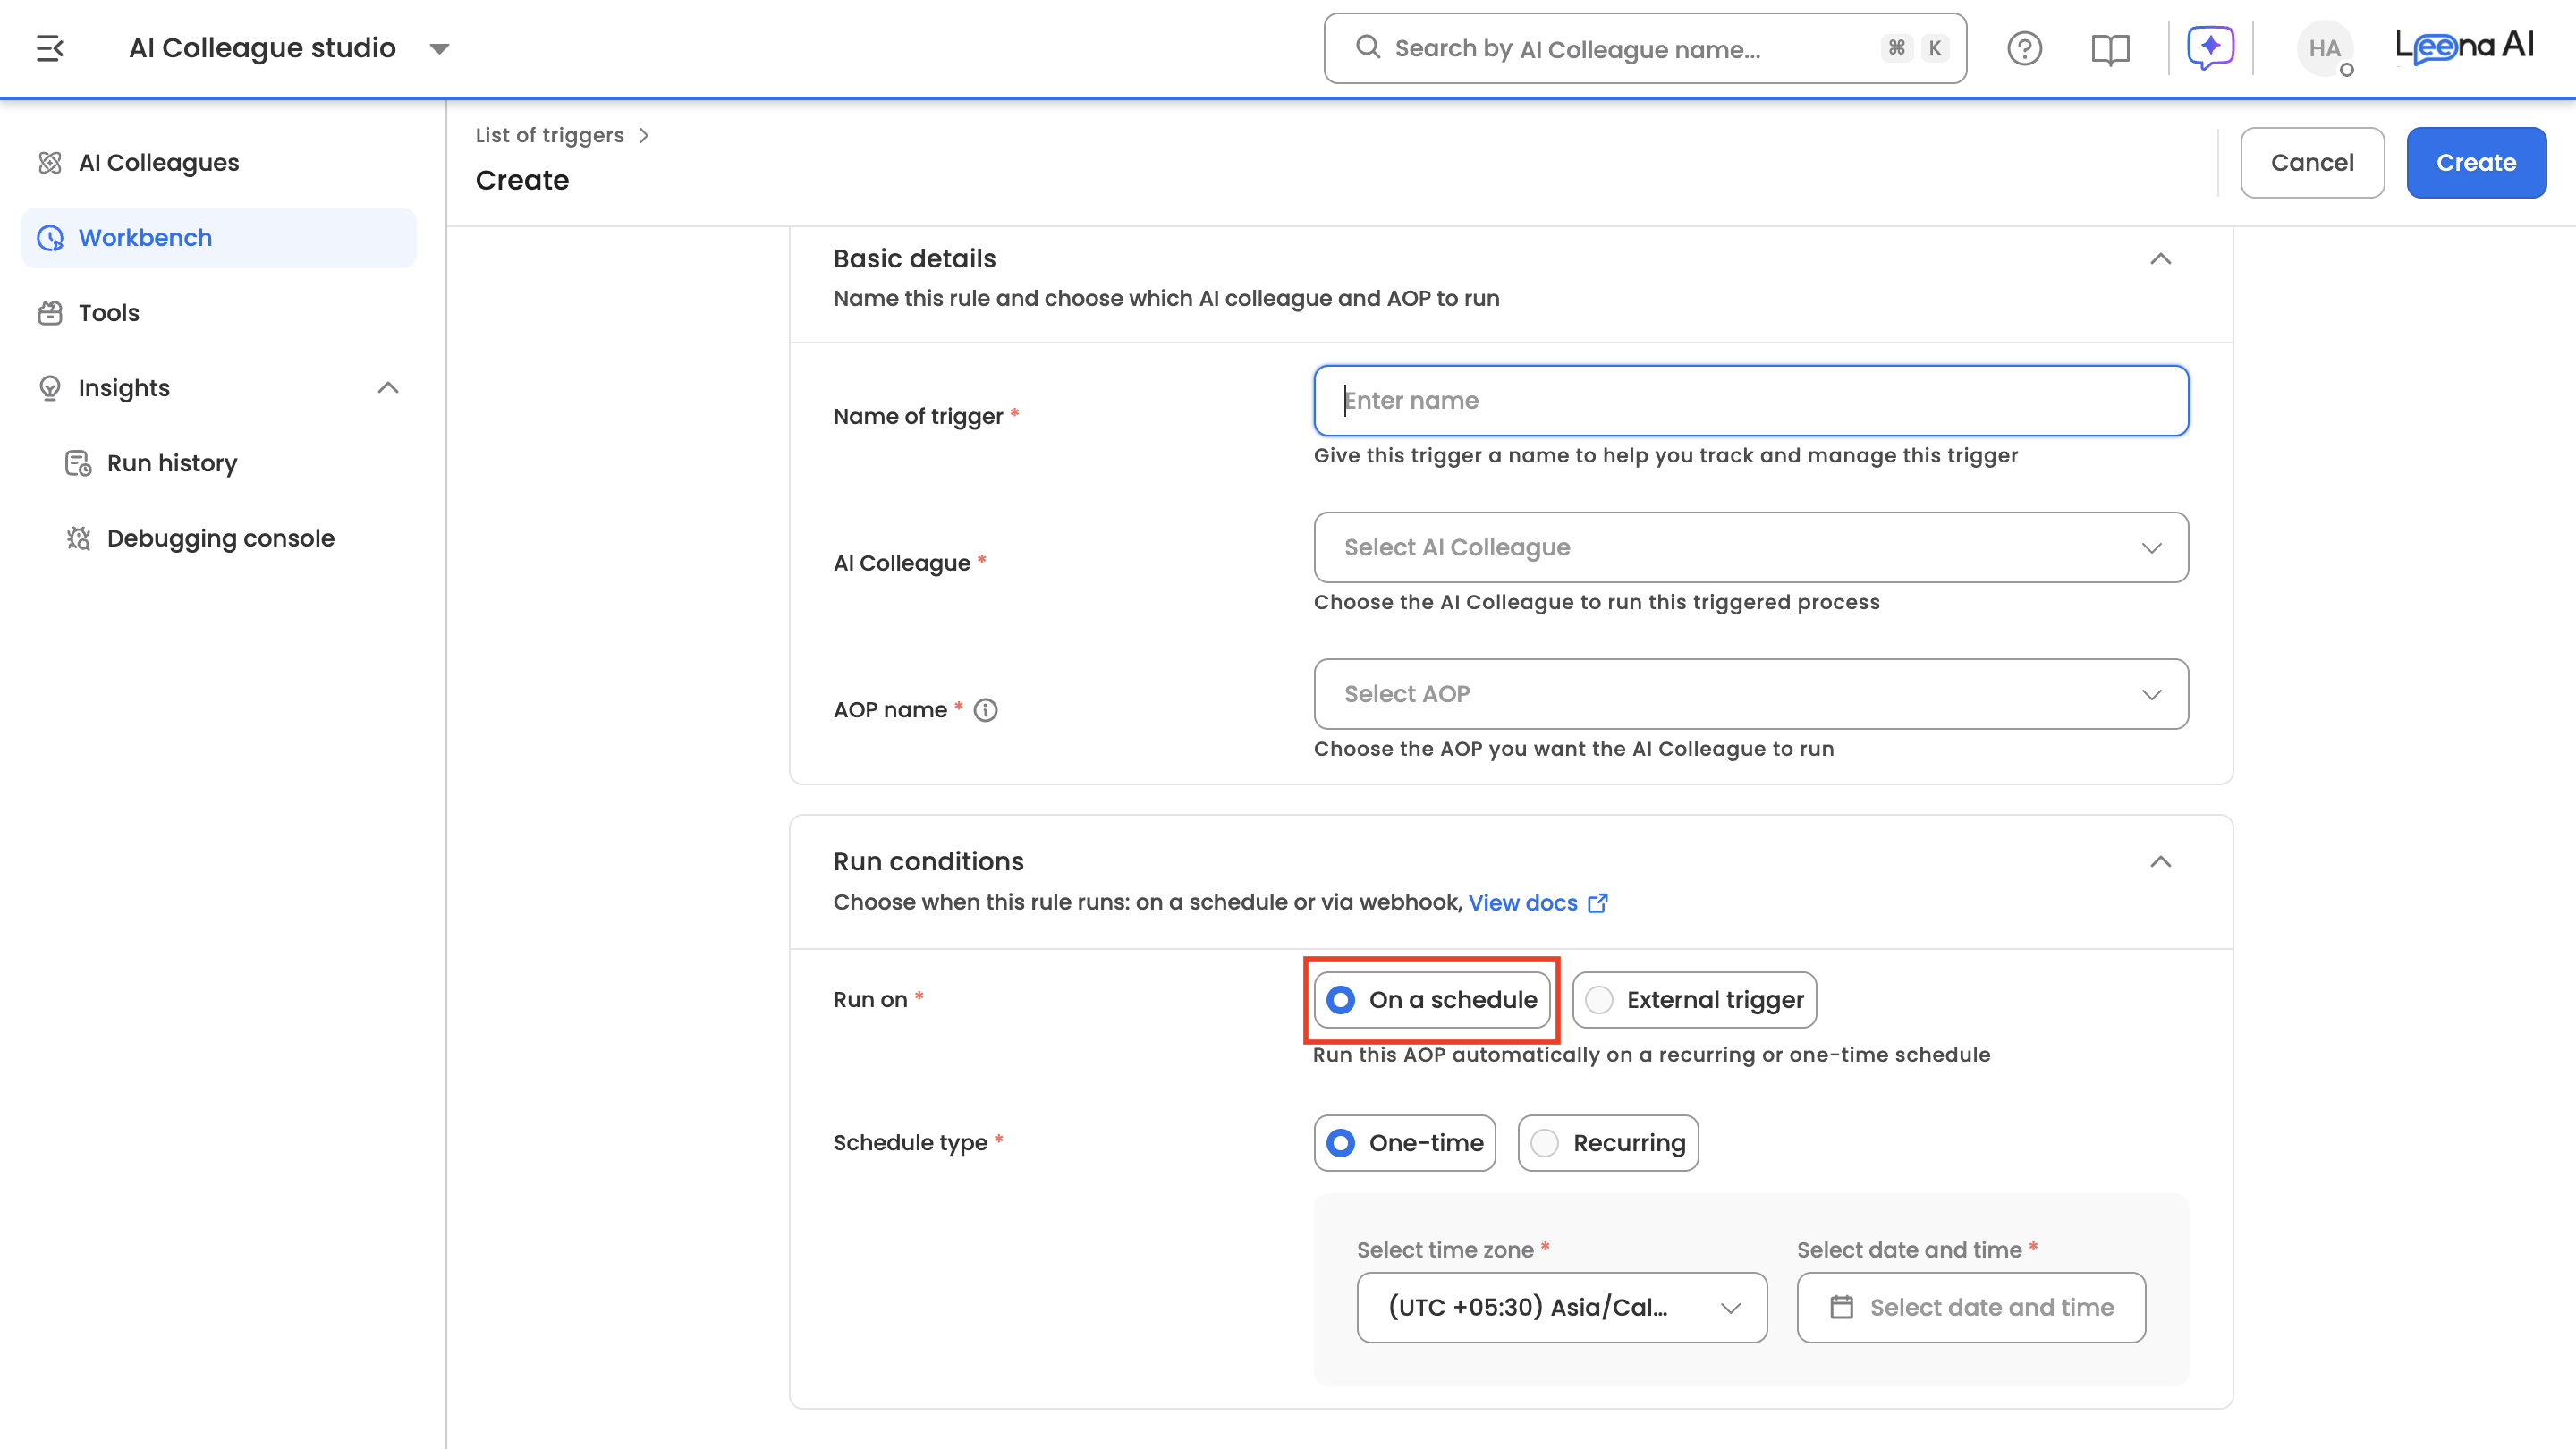2576x1449 pixels.
Task: Click the external link icon beside View docs
Action: click(x=1598, y=903)
